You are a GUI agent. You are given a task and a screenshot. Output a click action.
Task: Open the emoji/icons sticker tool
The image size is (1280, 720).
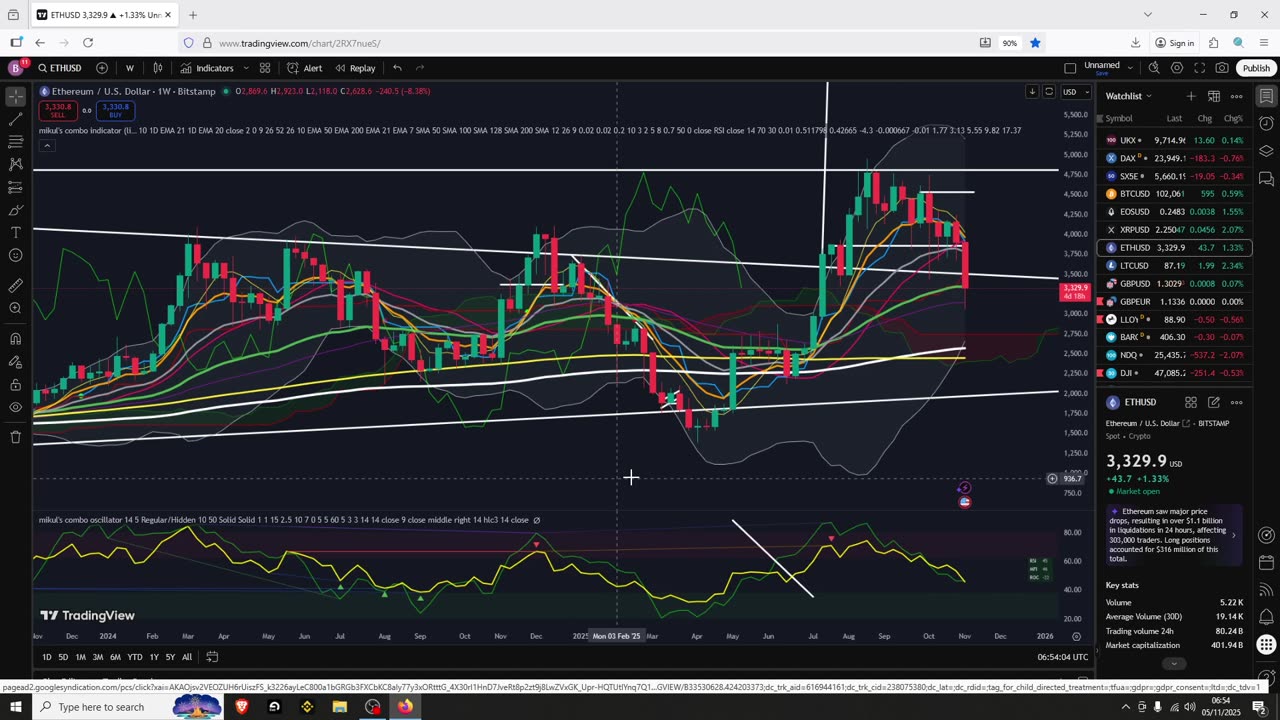(x=15, y=255)
